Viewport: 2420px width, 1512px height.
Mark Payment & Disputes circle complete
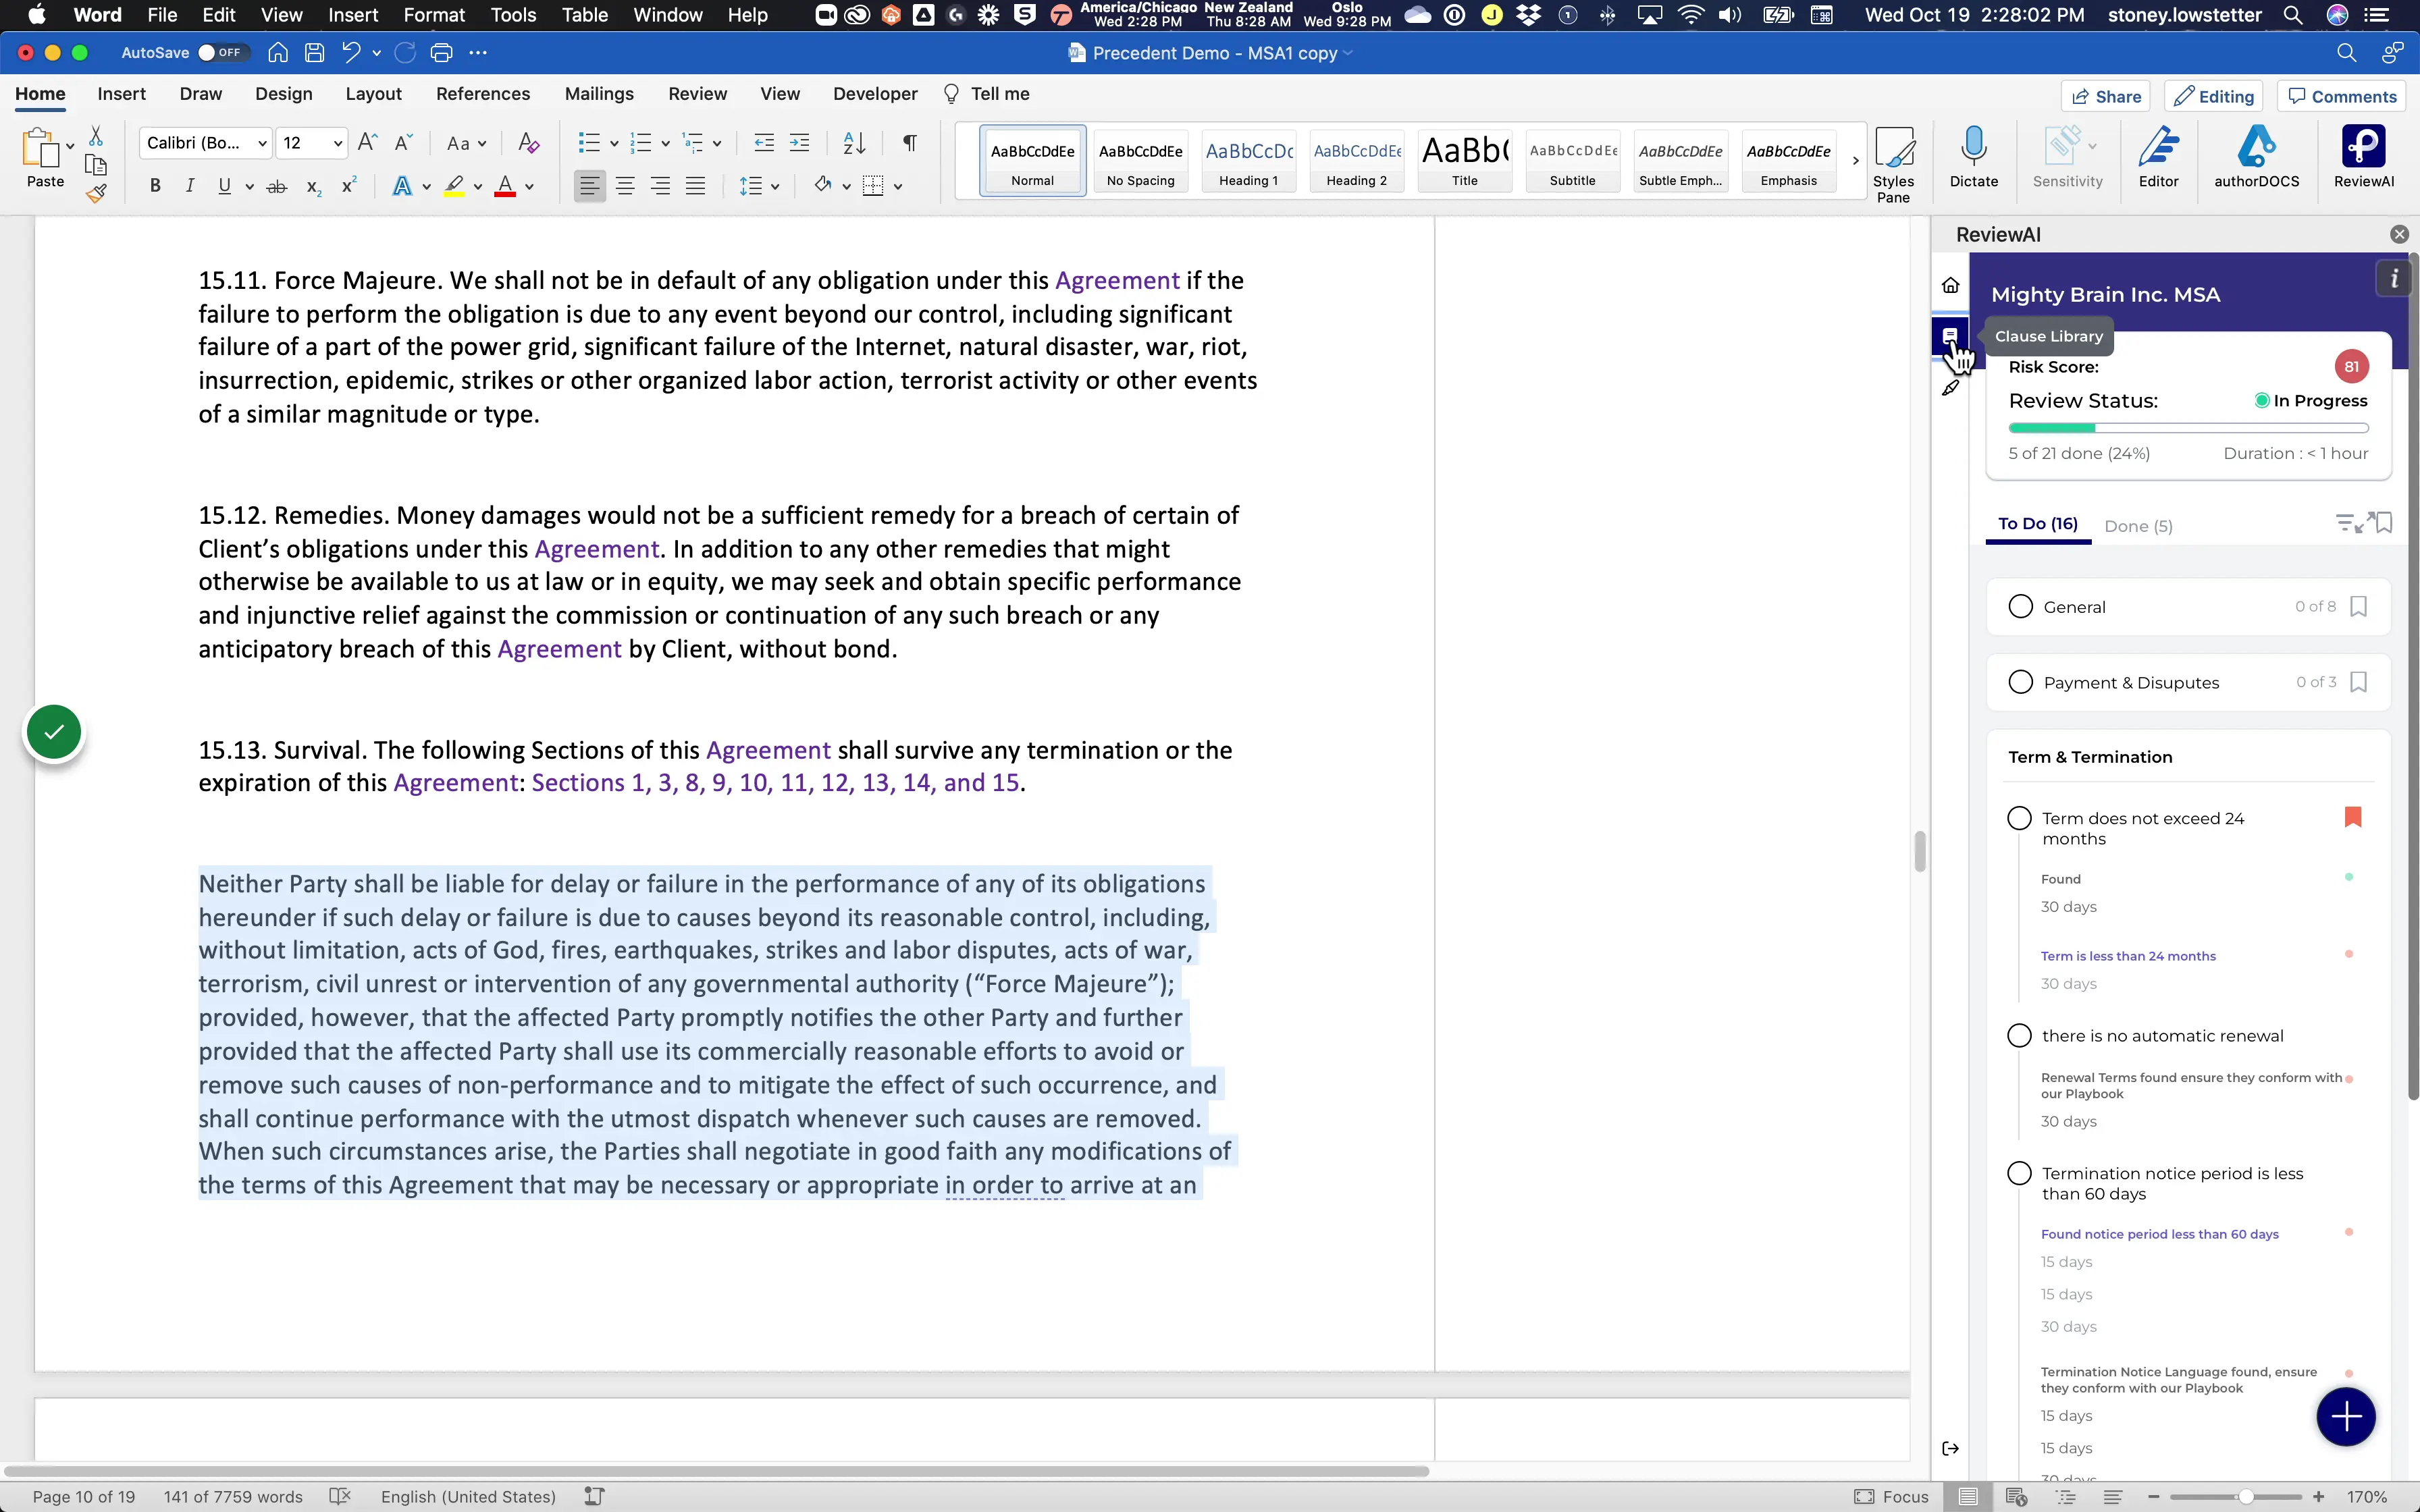2020,682
